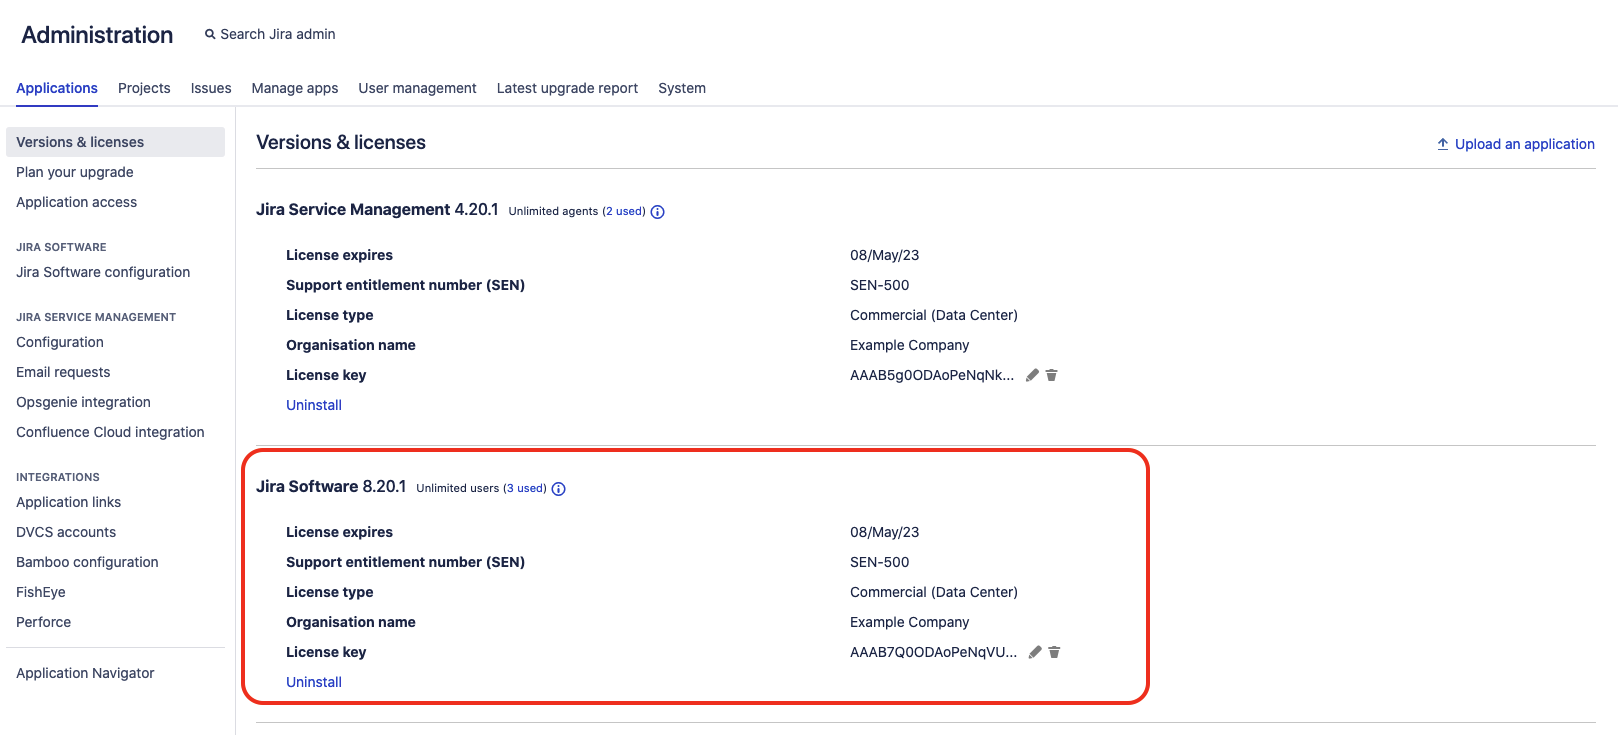Switch to the System tab
1618x735 pixels.
(x=682, y=88)
